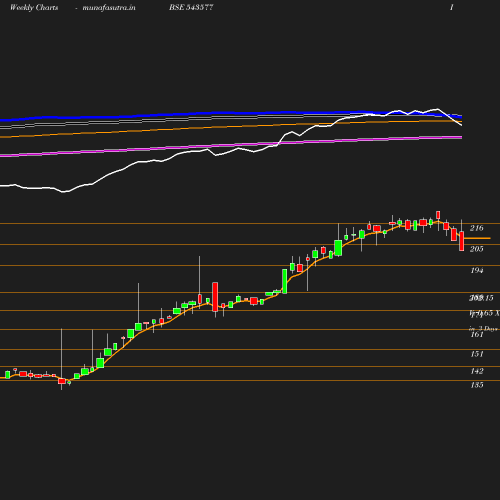
Task: Click the 142 price axis label
Action: (477, 371)
